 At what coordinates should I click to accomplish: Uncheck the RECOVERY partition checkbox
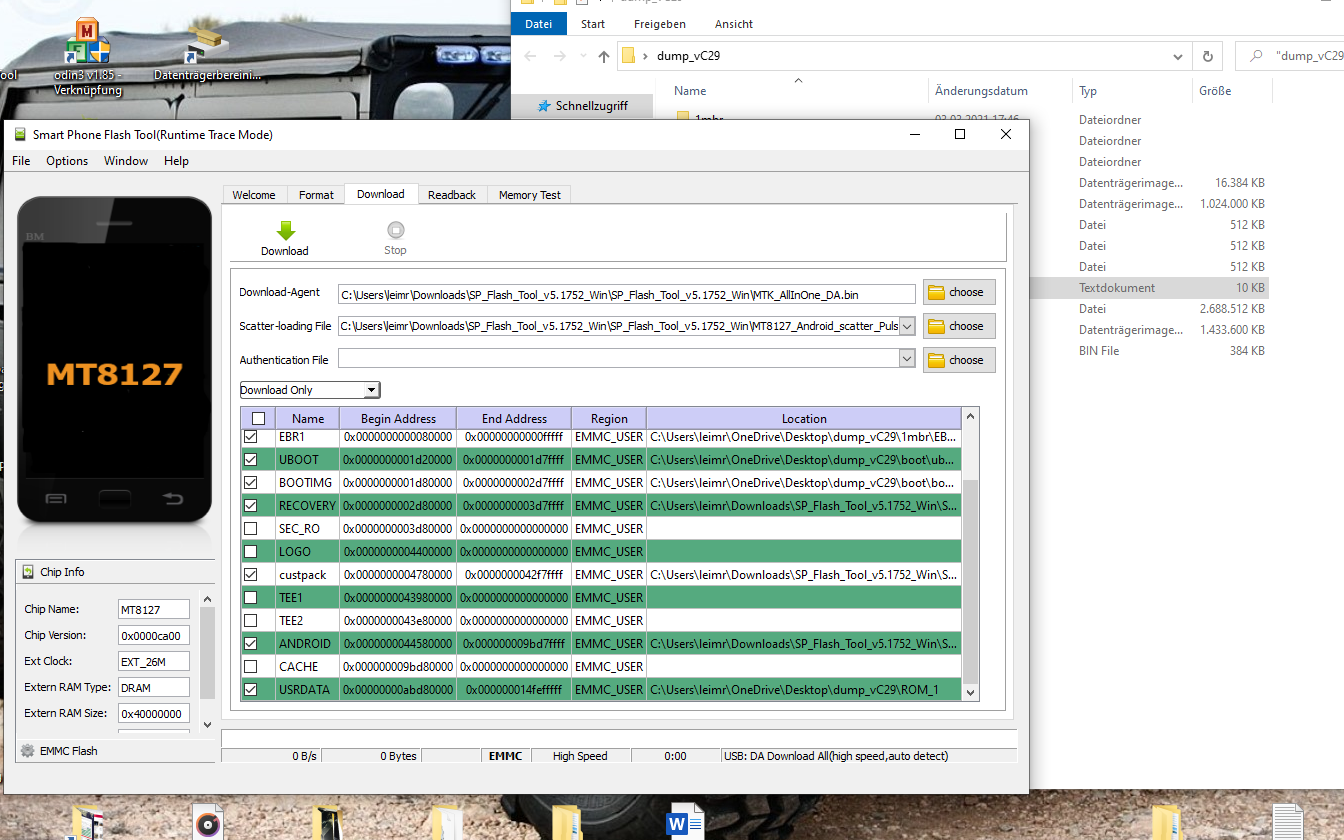251,506
